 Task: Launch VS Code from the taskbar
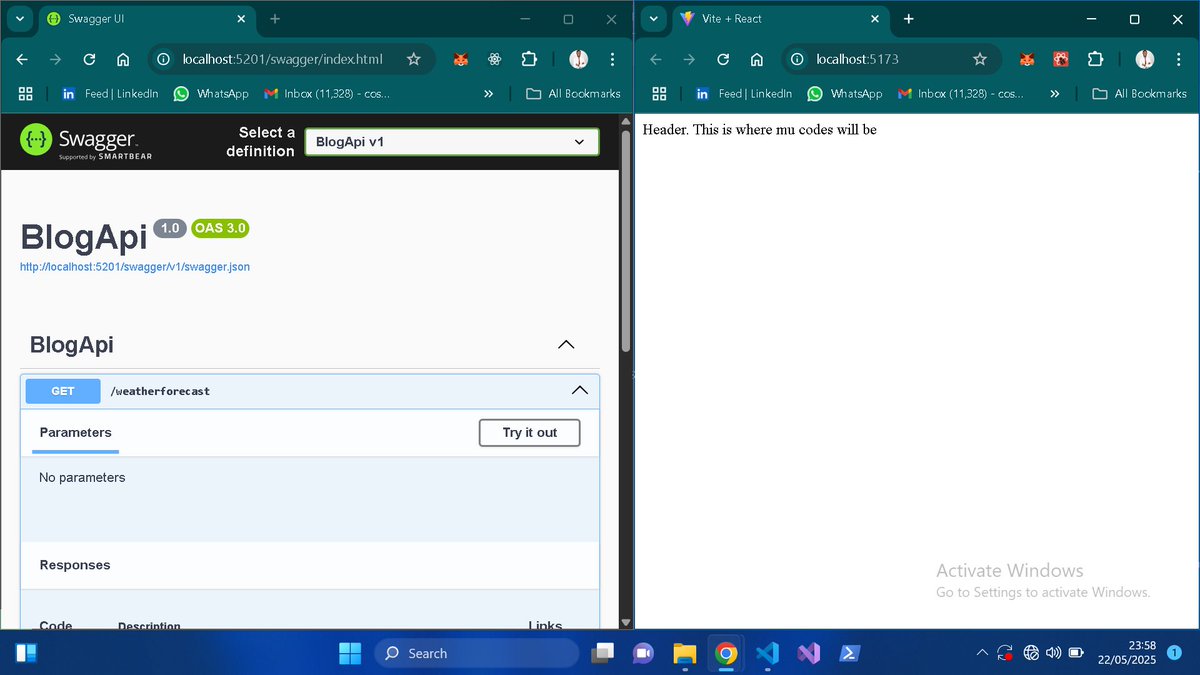[x=767, y=653]
